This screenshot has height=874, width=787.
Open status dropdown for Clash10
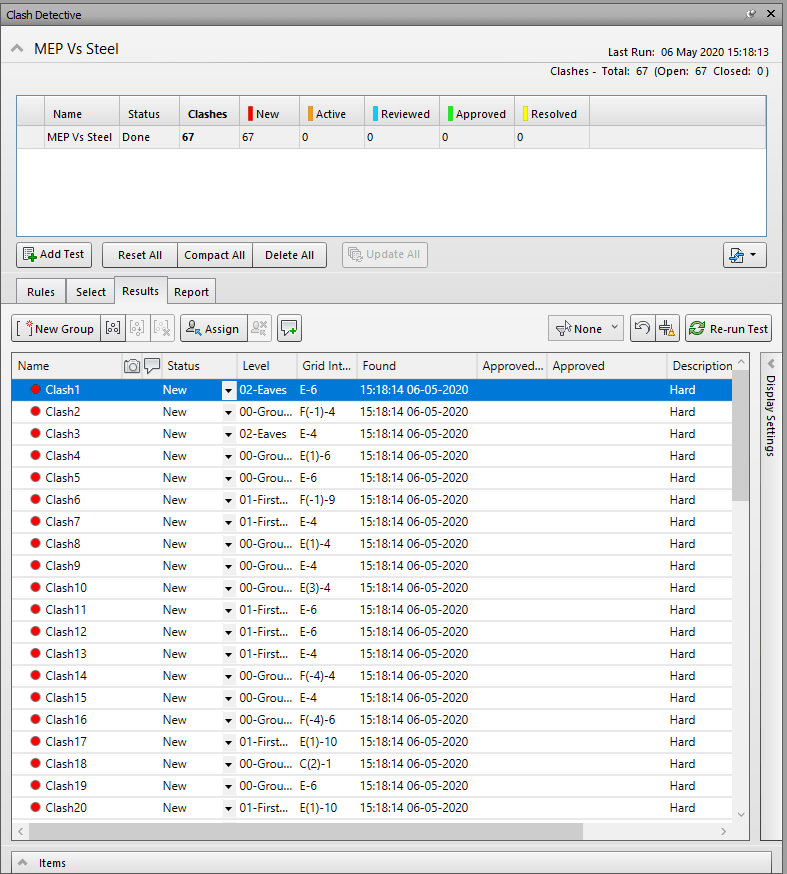point(229,588)
